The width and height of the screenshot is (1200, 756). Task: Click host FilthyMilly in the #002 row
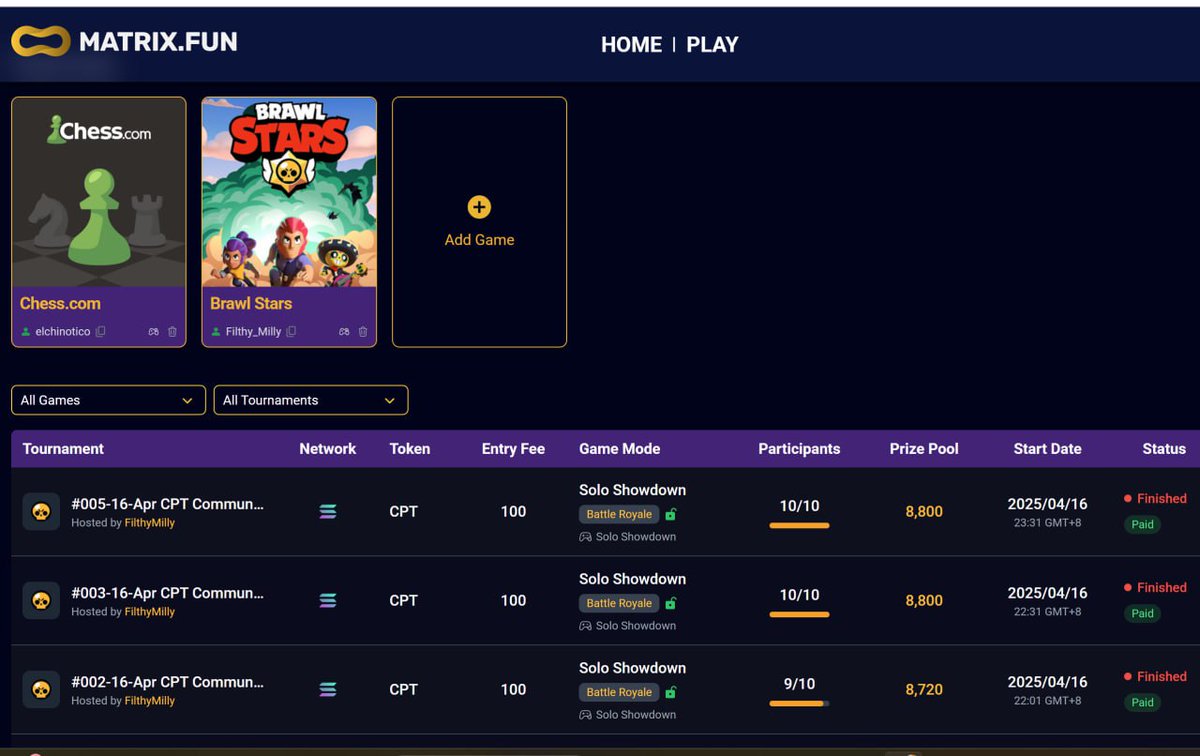[149, 701]
